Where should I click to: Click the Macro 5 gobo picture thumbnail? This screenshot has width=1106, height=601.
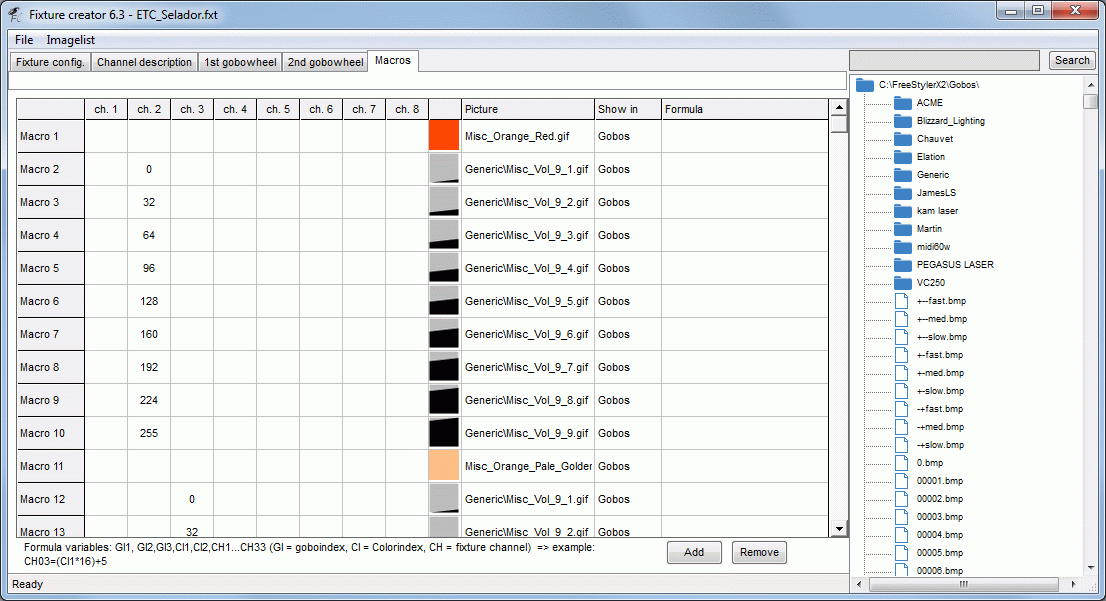click(444, 268)
